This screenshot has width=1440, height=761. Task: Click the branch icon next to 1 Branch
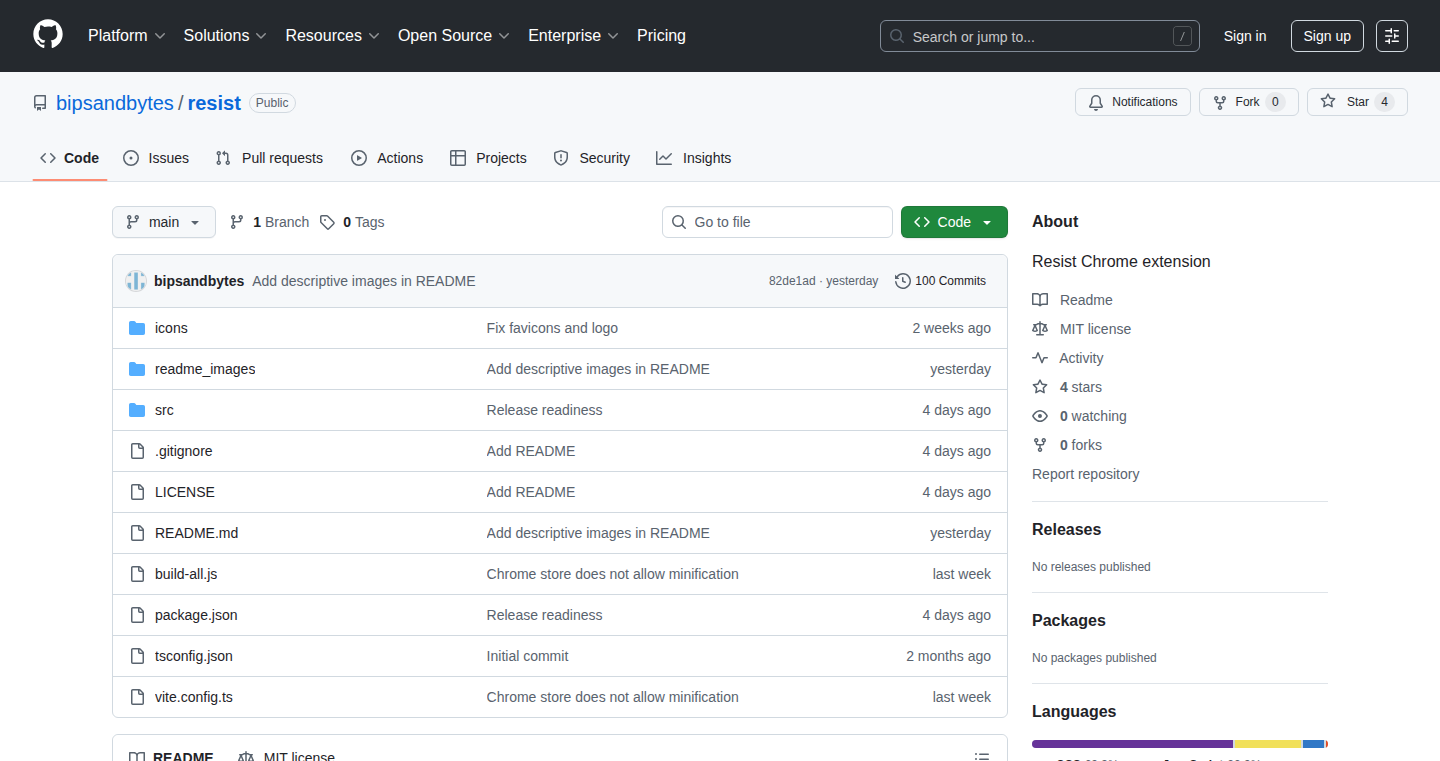click(x=237, y=222)
